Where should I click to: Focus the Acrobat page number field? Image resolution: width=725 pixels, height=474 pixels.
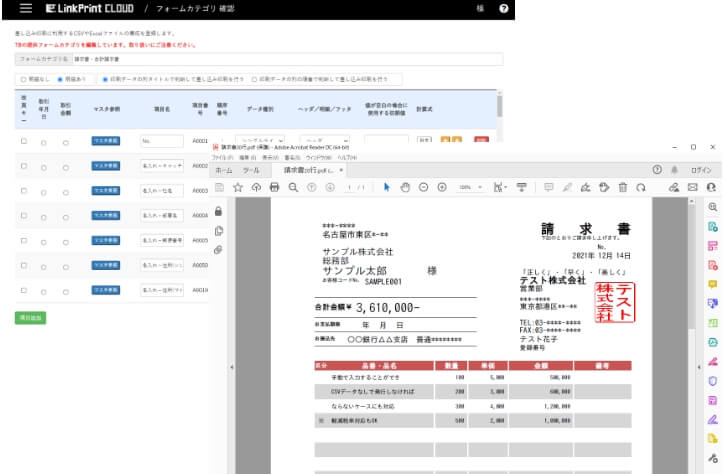point(350,187)
